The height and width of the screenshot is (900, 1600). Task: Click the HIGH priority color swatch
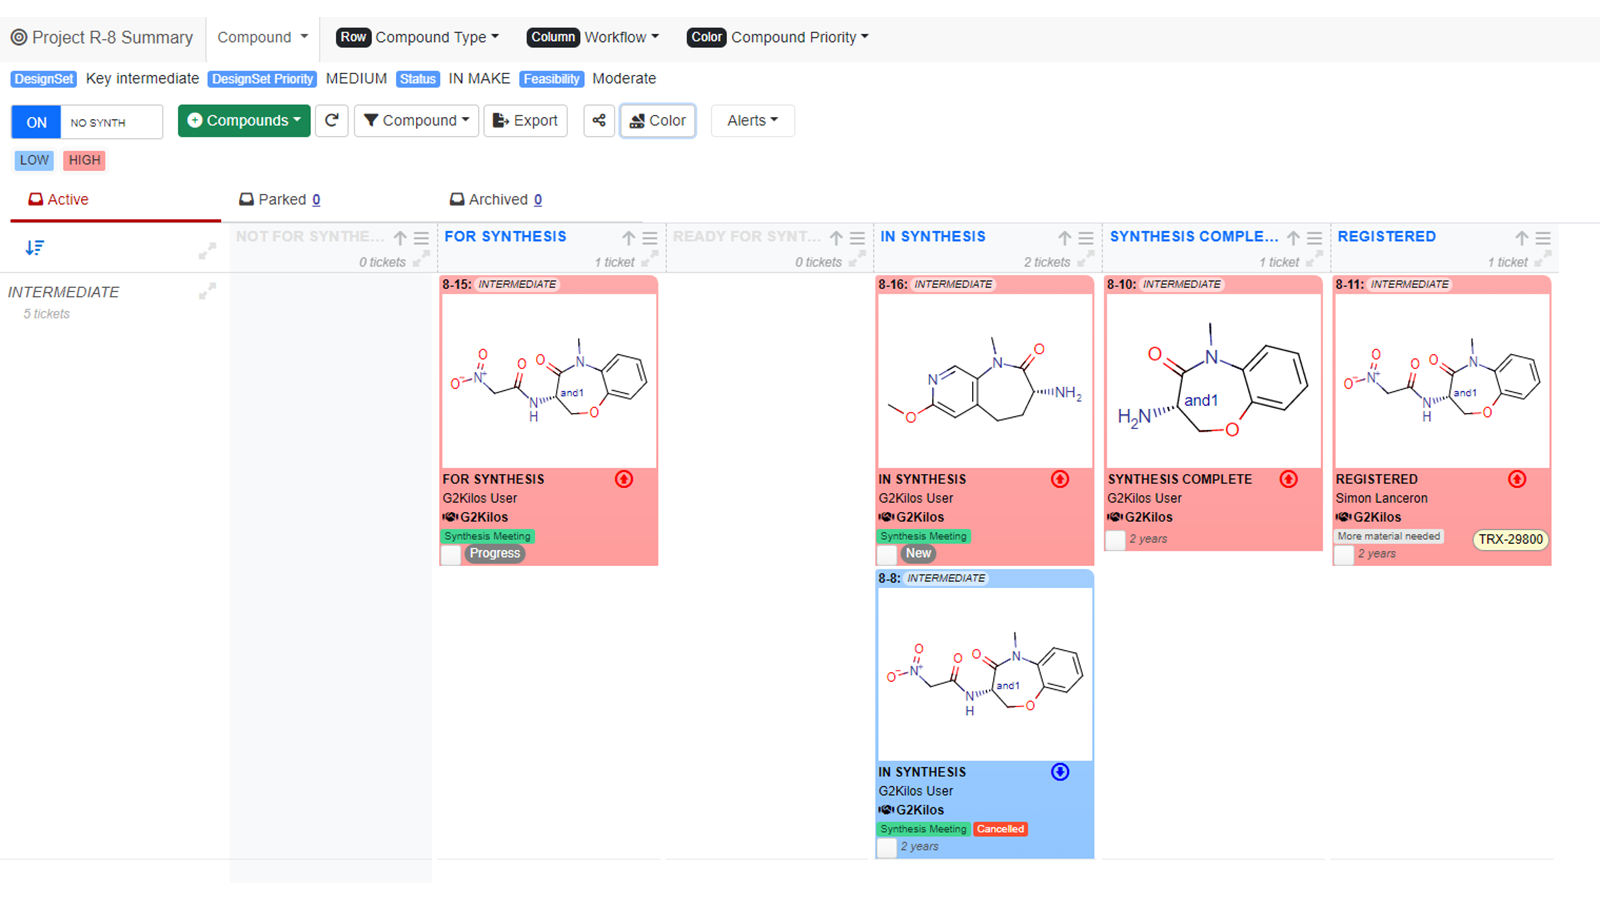point(84,160)
